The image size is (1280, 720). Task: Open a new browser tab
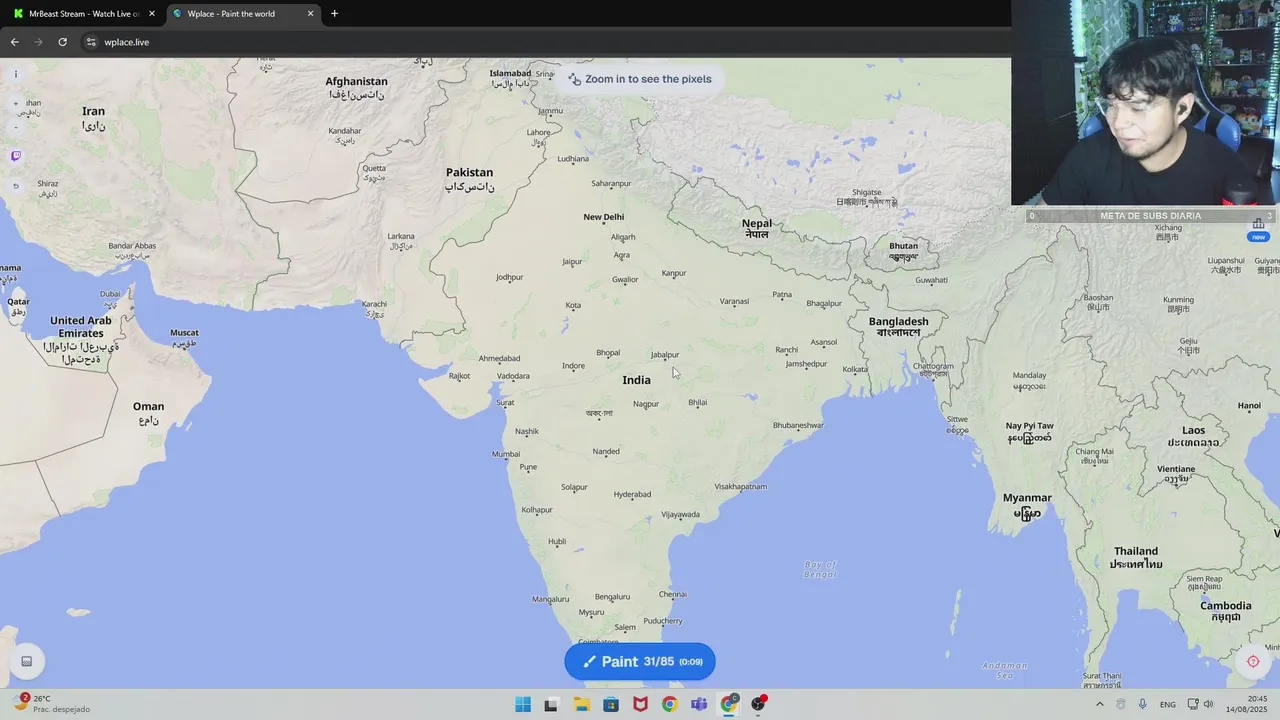coord(334,14)
